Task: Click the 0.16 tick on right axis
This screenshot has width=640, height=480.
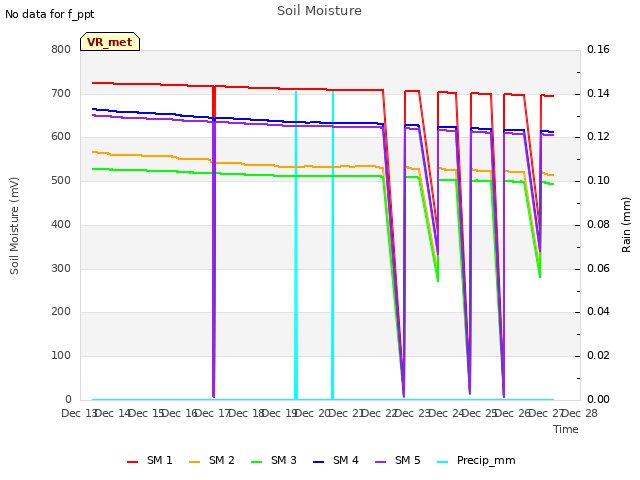Action: 598,50
